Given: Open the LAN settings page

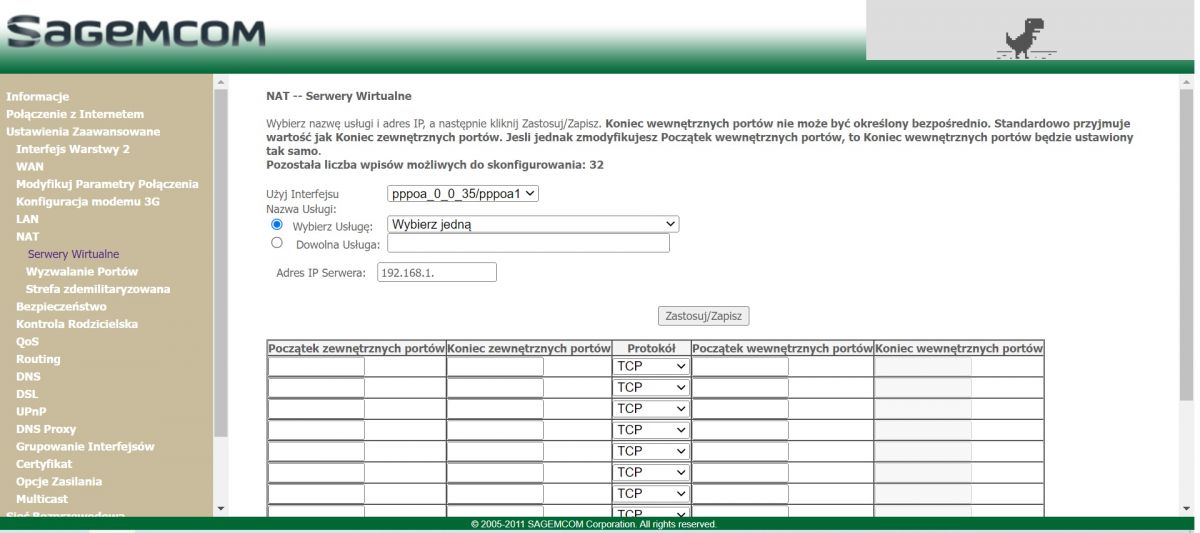Looking at the screenshot, I should pyautogui.click(x=28, y=219).
